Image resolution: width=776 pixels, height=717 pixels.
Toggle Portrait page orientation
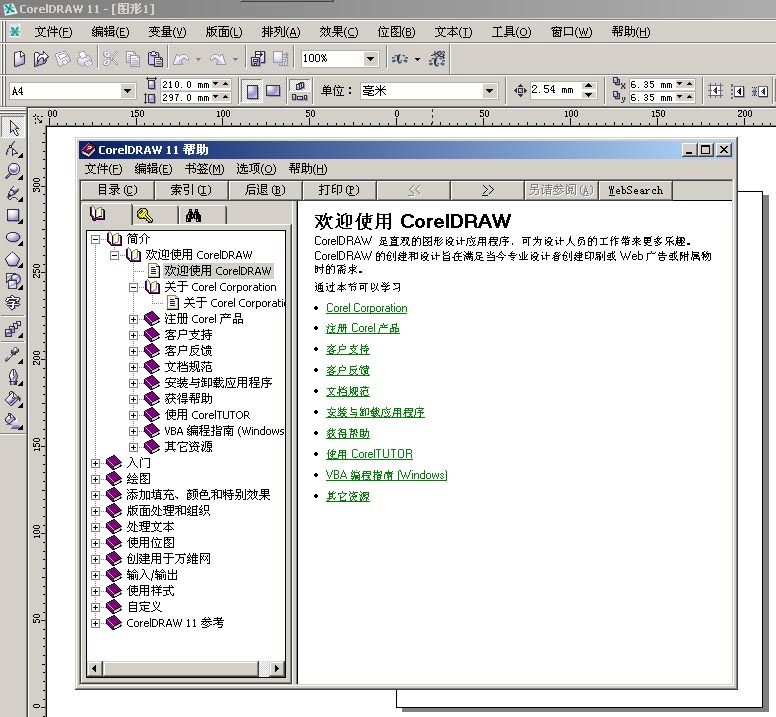coord(253,91)
